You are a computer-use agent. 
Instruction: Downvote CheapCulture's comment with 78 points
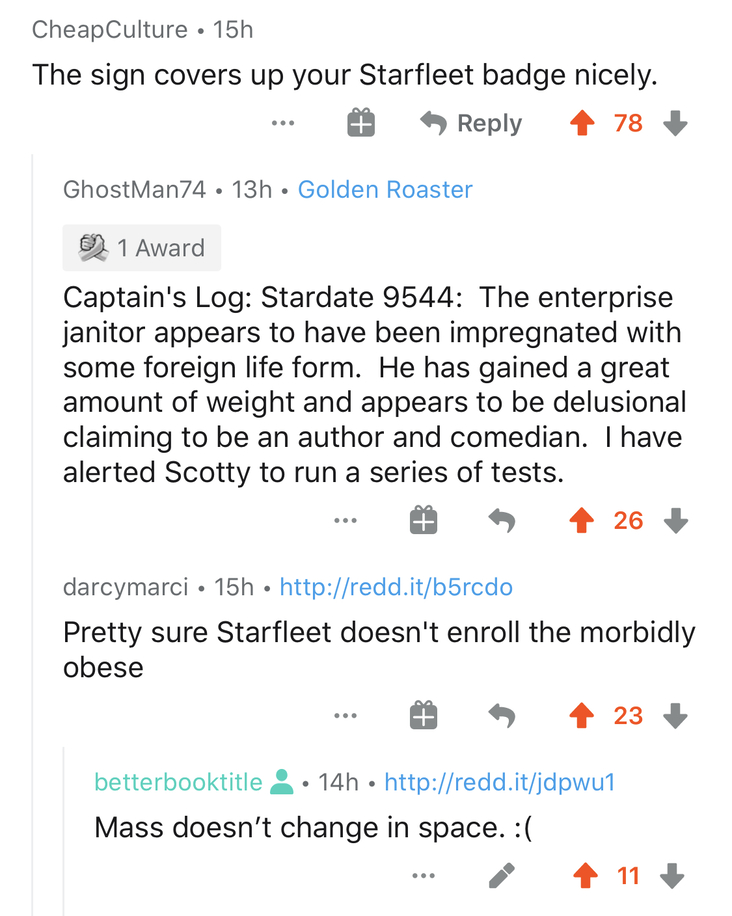click(676, 123)
